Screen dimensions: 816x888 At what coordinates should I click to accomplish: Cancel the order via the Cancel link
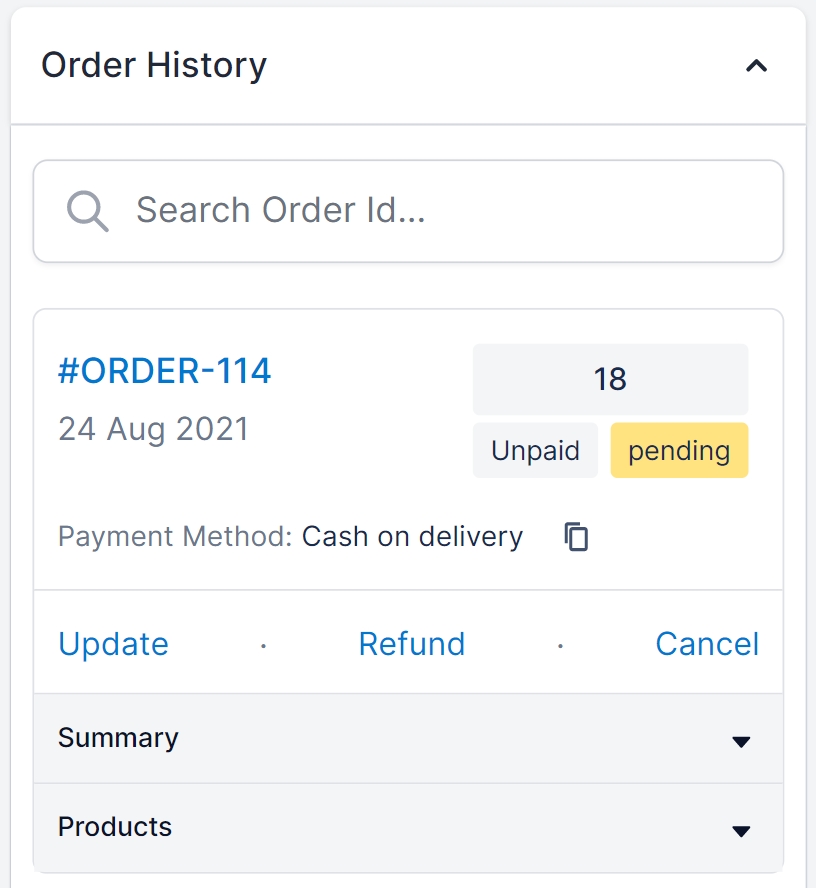coord(707,644)
